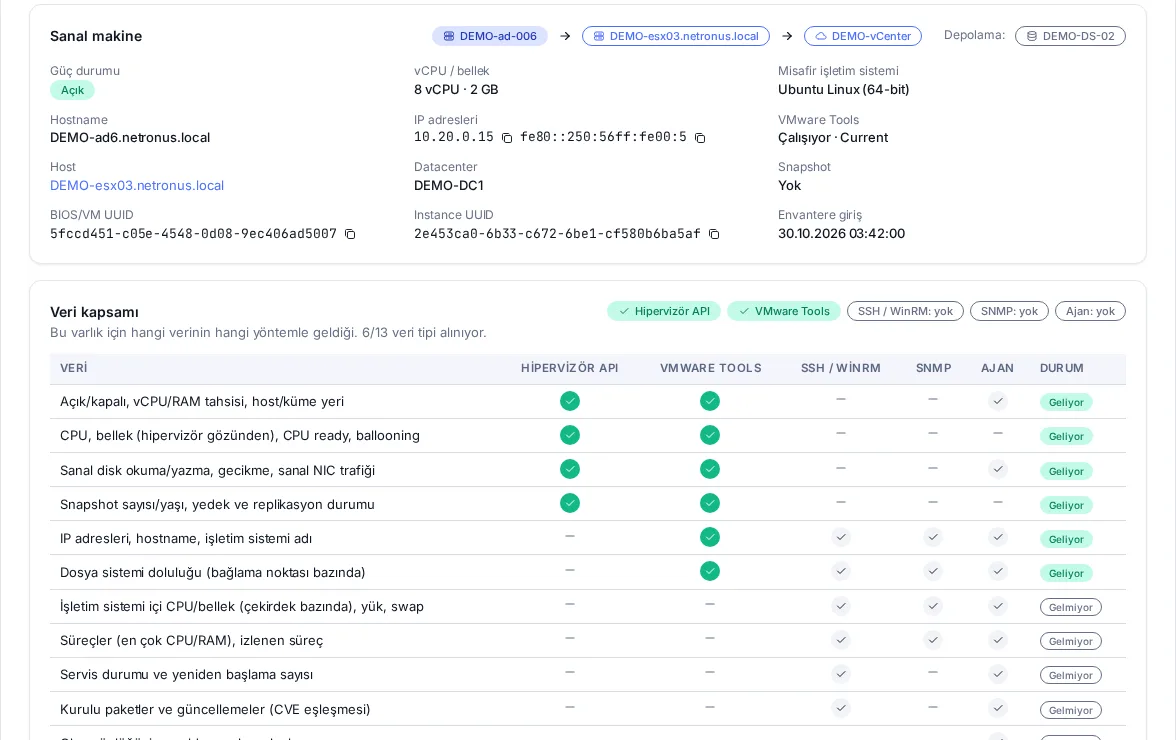The image size is (1176, 740).
Task: Click Gelmiyor badge in Kurulu paketler row
Action: [1070, 710]
